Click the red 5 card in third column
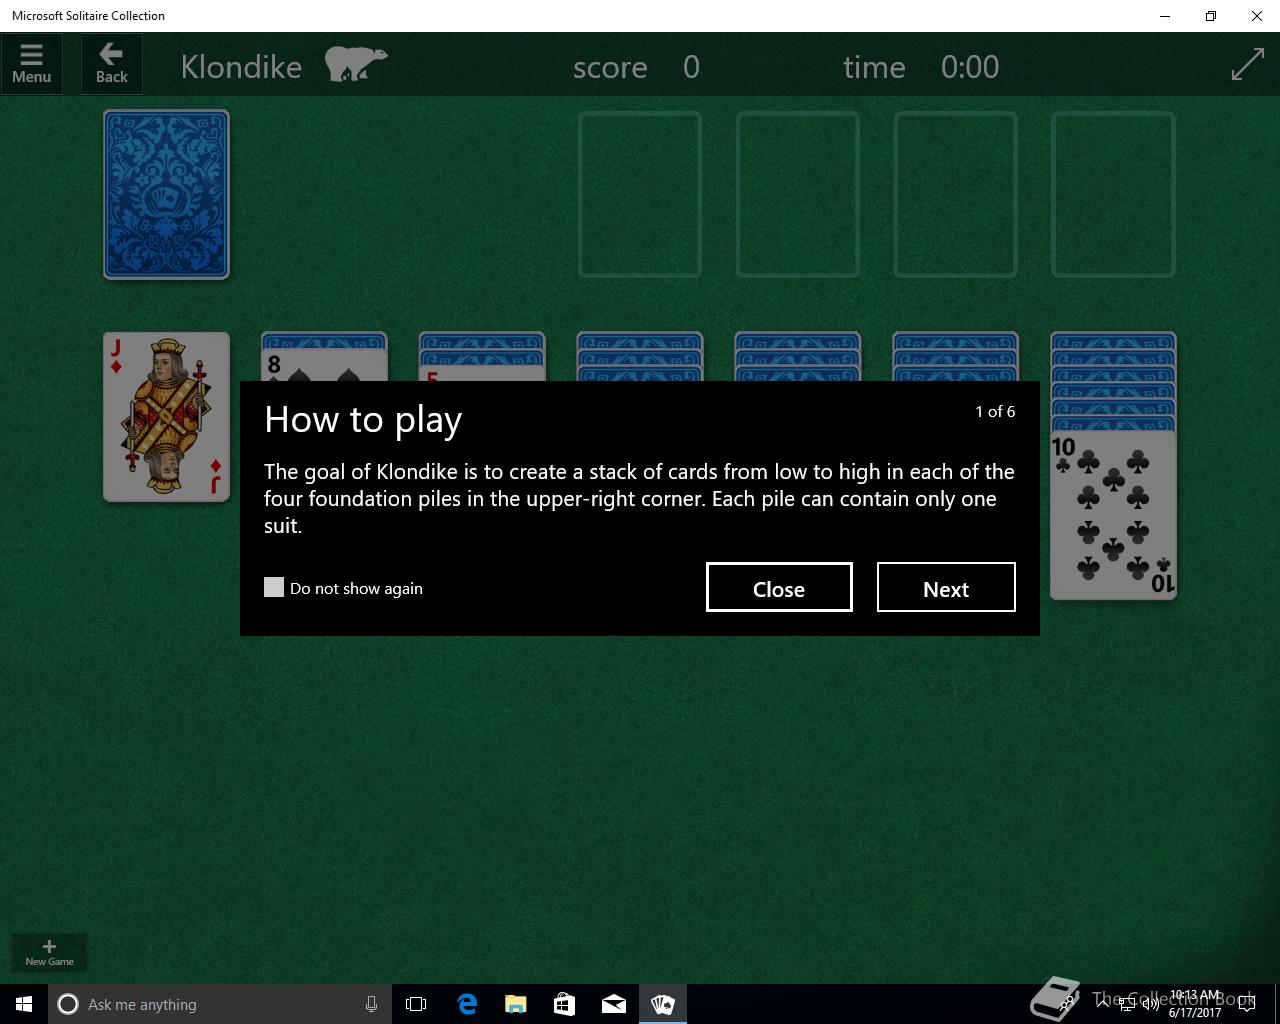 (483, 374)
